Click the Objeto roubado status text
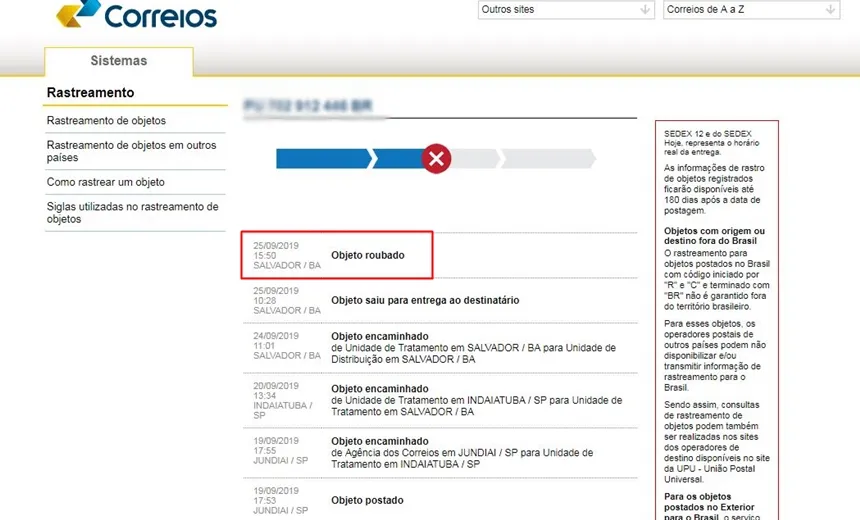Screen dimensions: 860x520 tap(367, 255)
